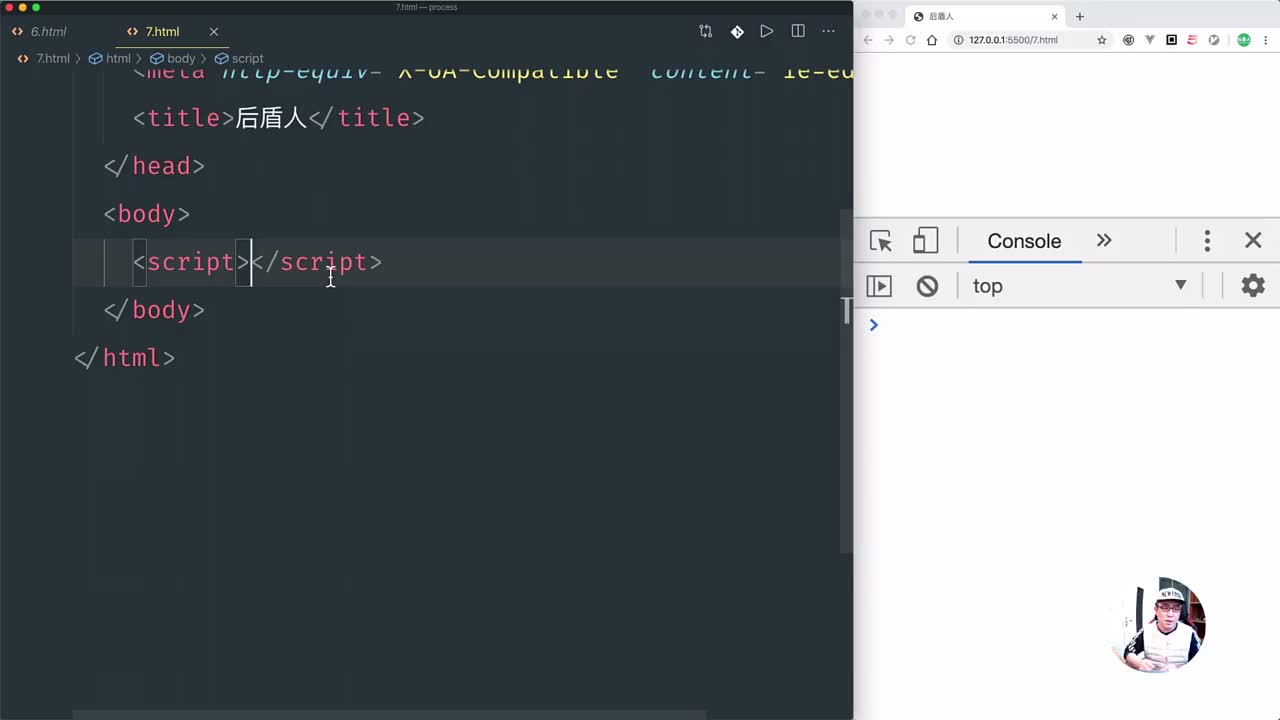Reload the browser page

(x=911, y=40)
